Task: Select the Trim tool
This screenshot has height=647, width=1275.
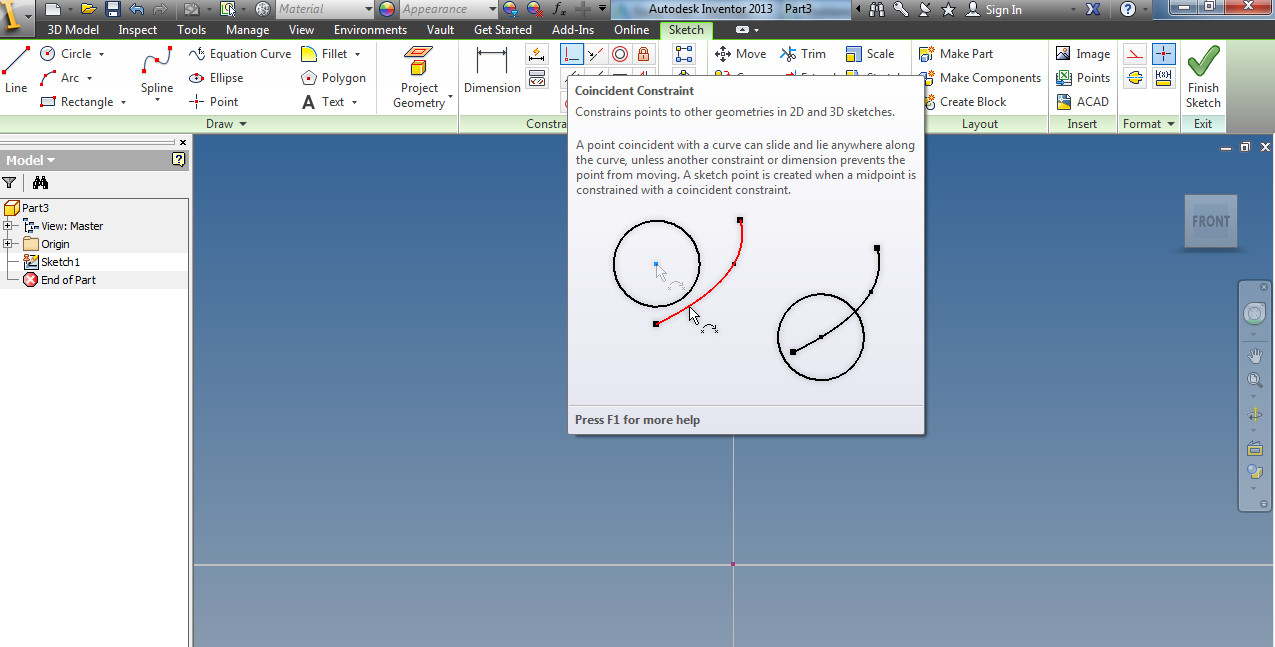Action: coord(803,53)
